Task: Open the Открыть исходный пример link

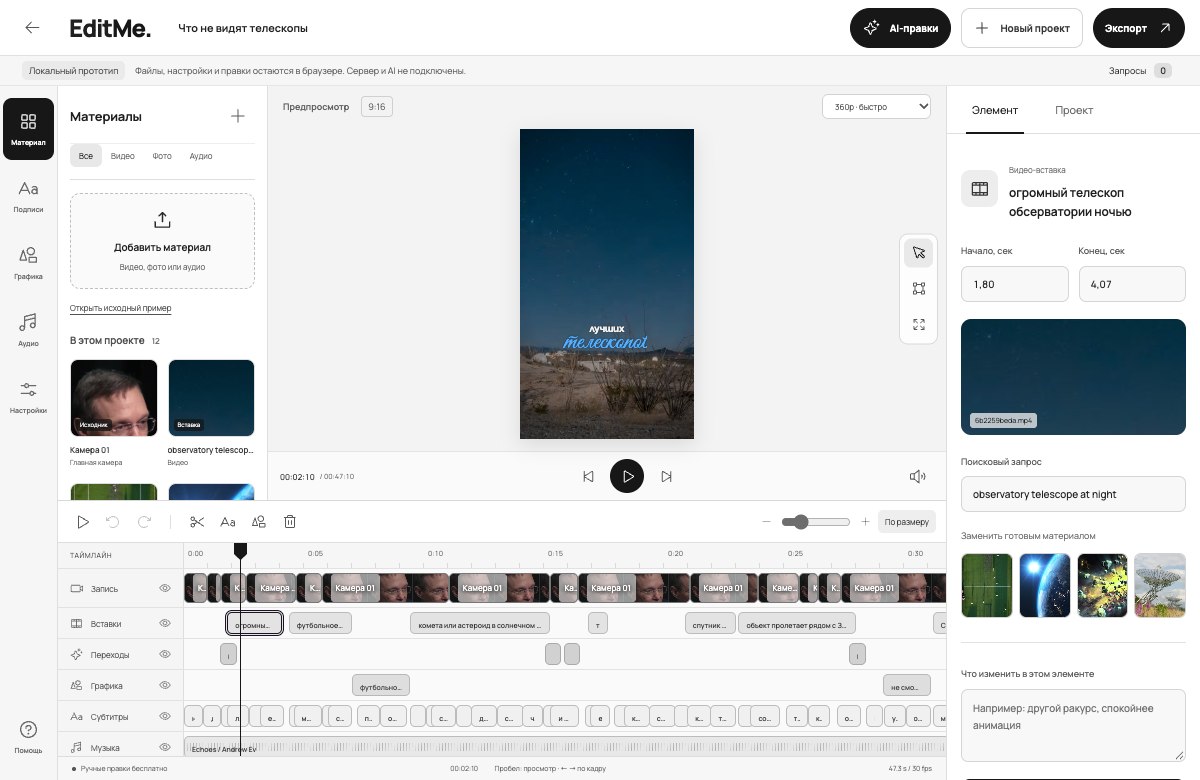Action: click(120, 308)
